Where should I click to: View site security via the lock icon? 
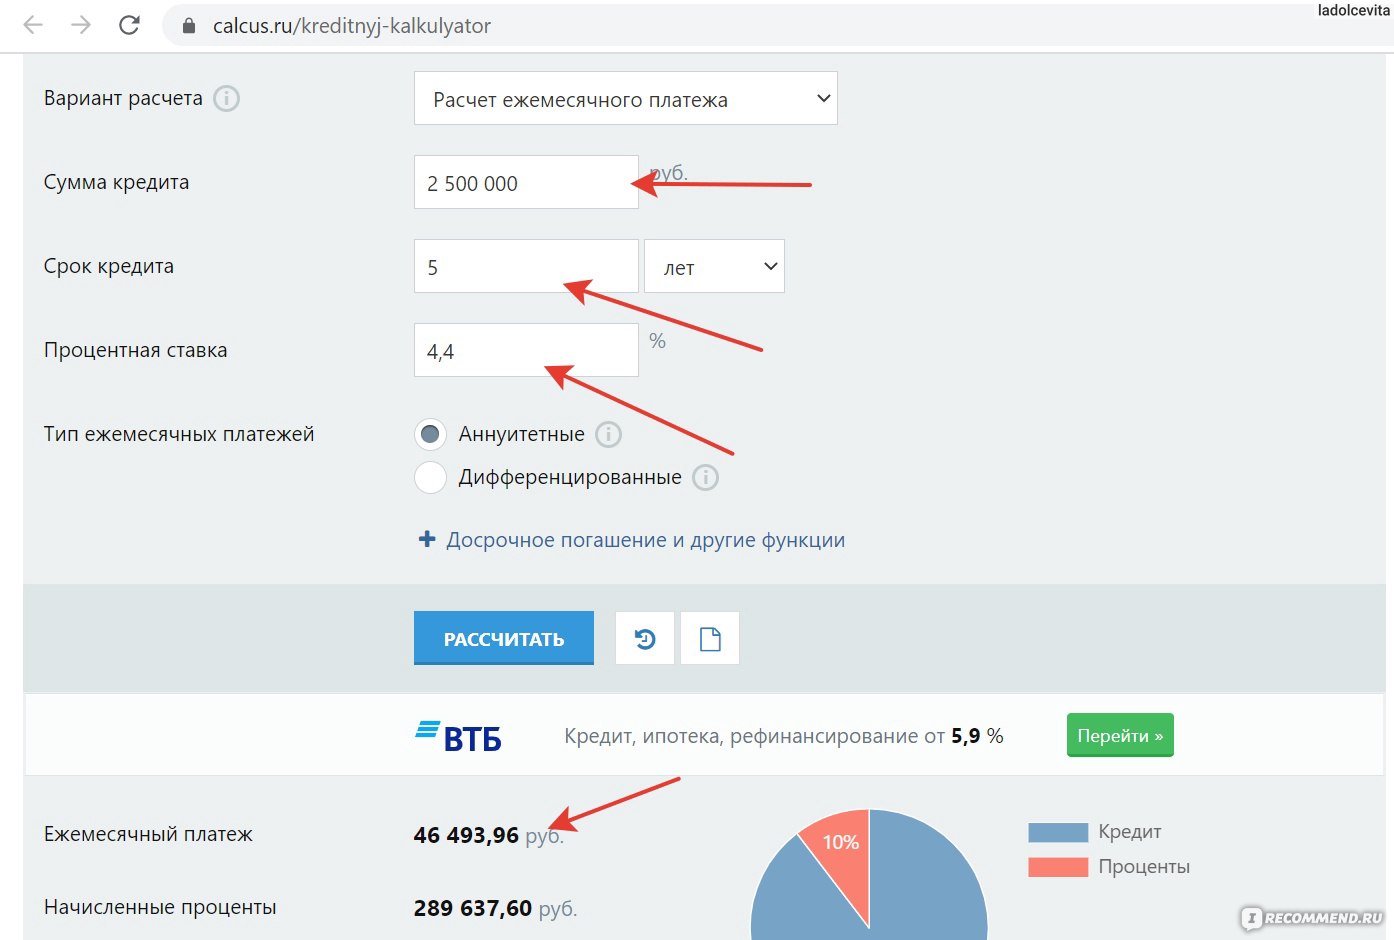(x=188, y=26)
